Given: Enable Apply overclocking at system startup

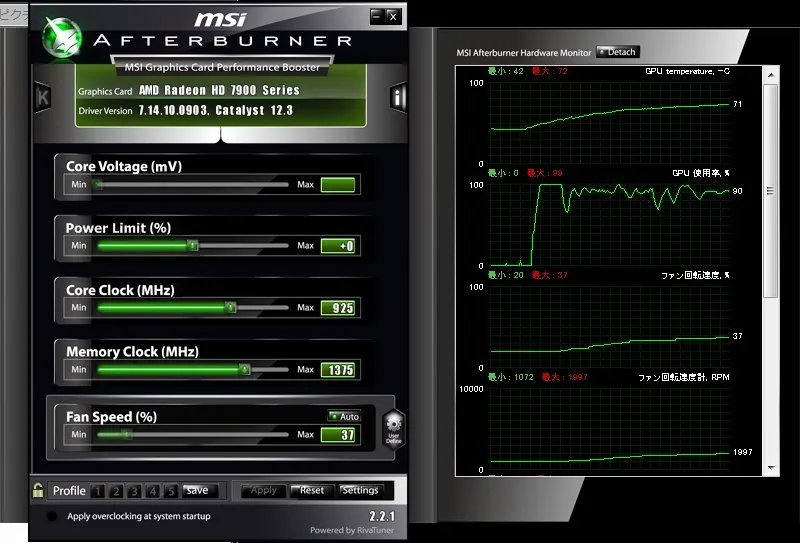Looking at the screenshot, I should tap(52, 516).
